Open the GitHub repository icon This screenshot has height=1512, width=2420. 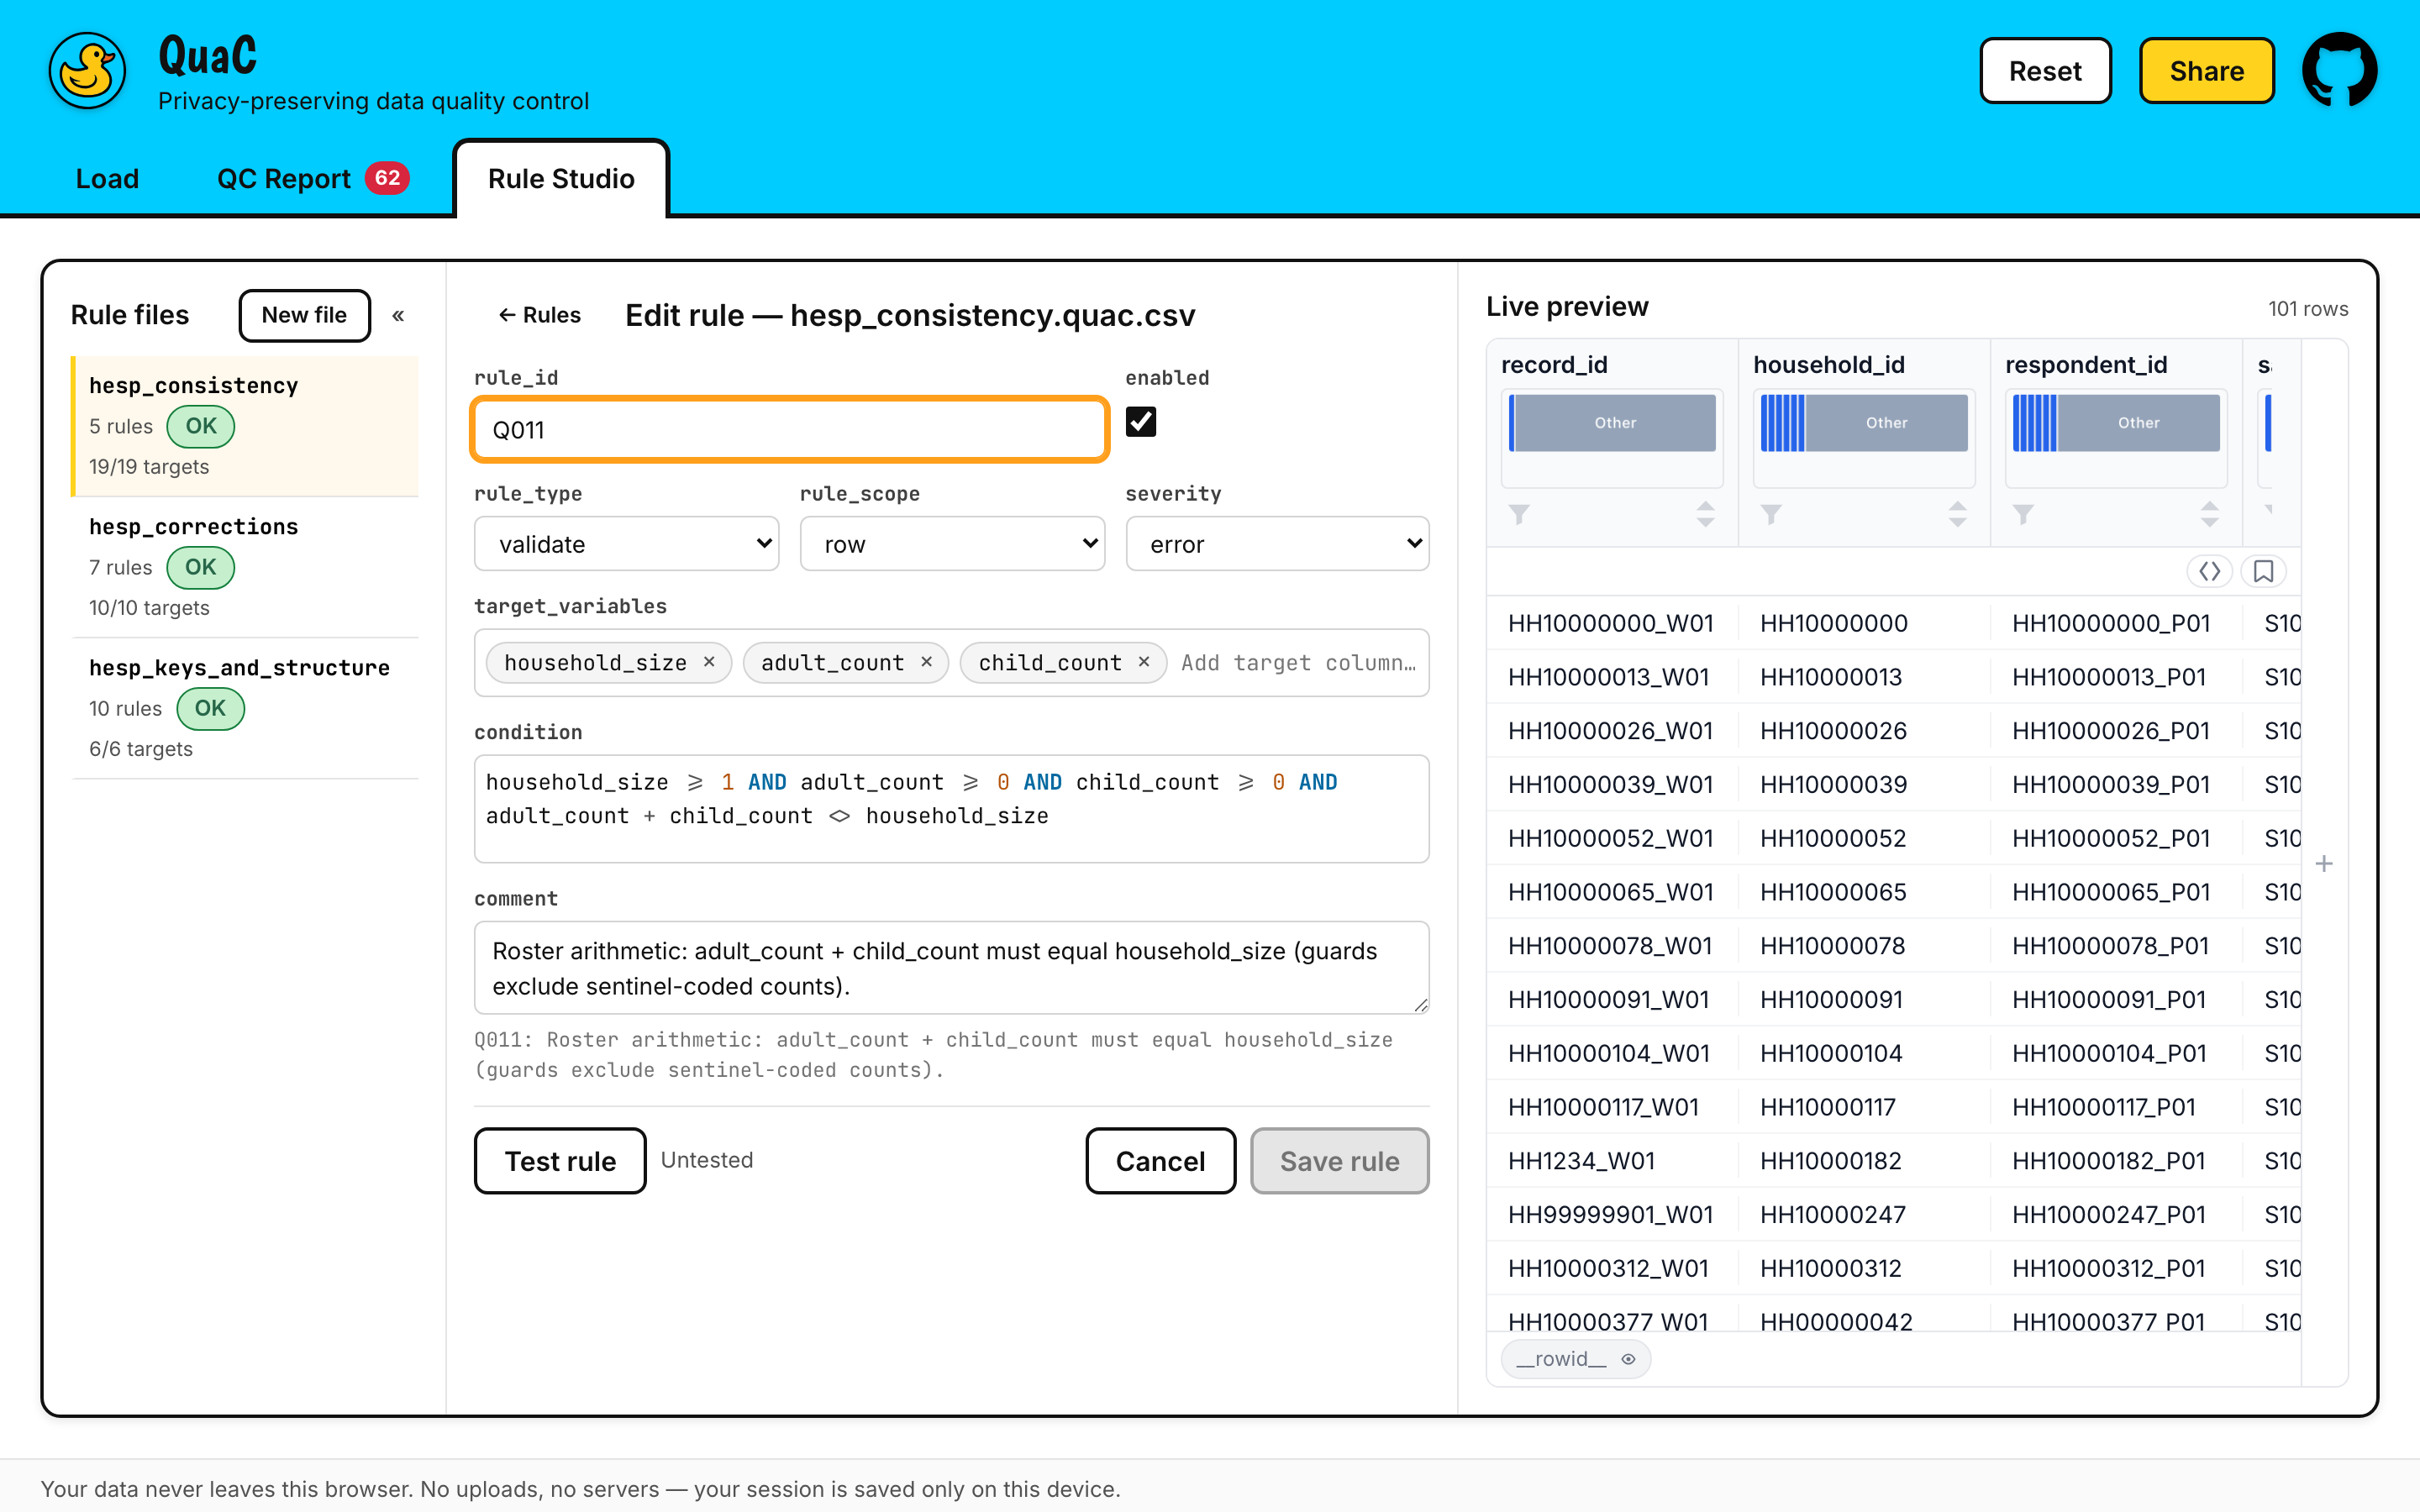click(x=2339, y=70)
